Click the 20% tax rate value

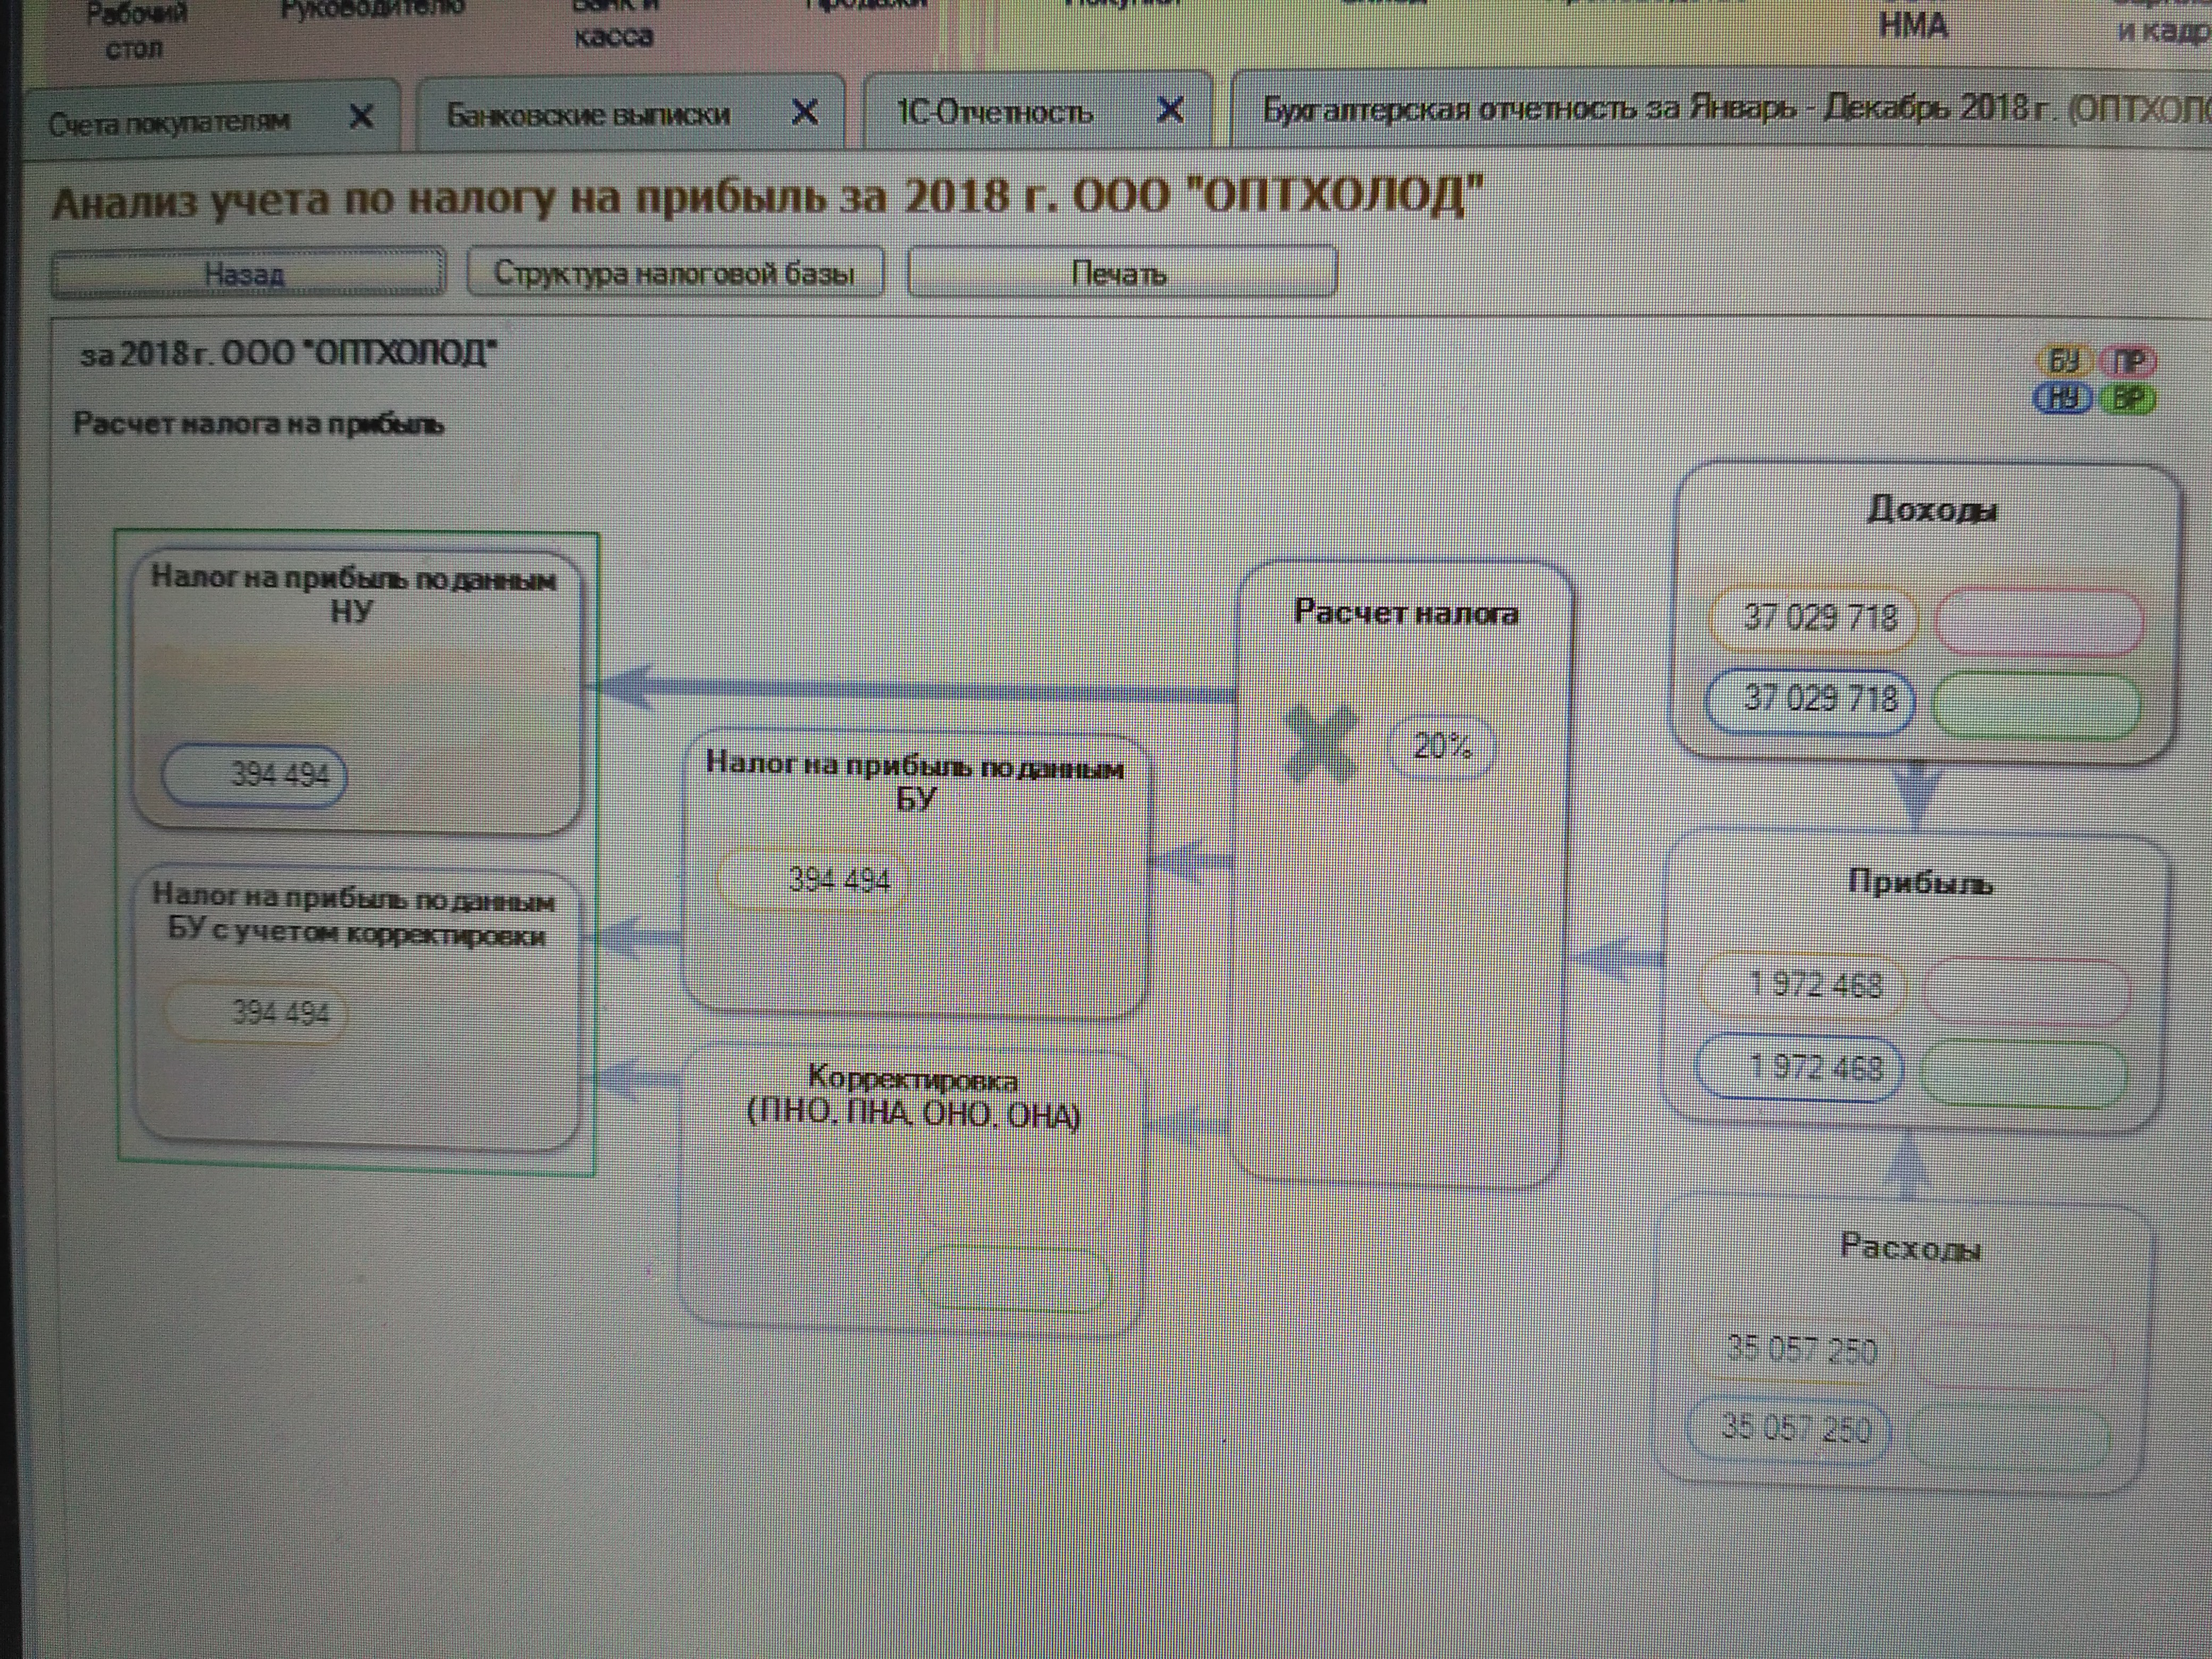pos(1442,746)
